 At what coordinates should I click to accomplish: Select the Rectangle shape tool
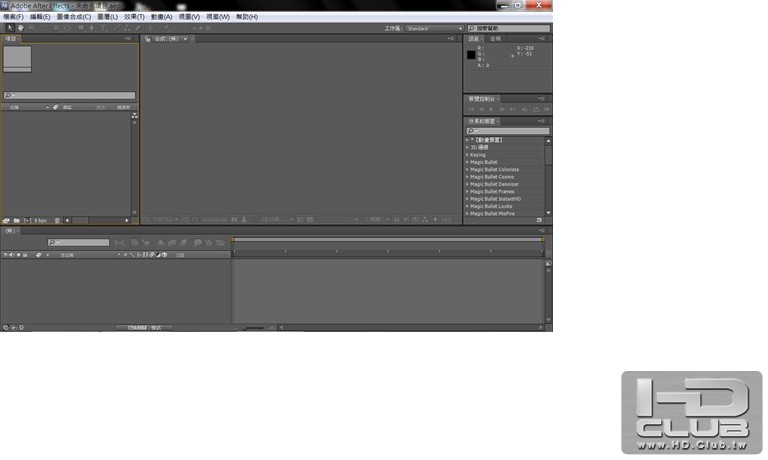[81, 28]
